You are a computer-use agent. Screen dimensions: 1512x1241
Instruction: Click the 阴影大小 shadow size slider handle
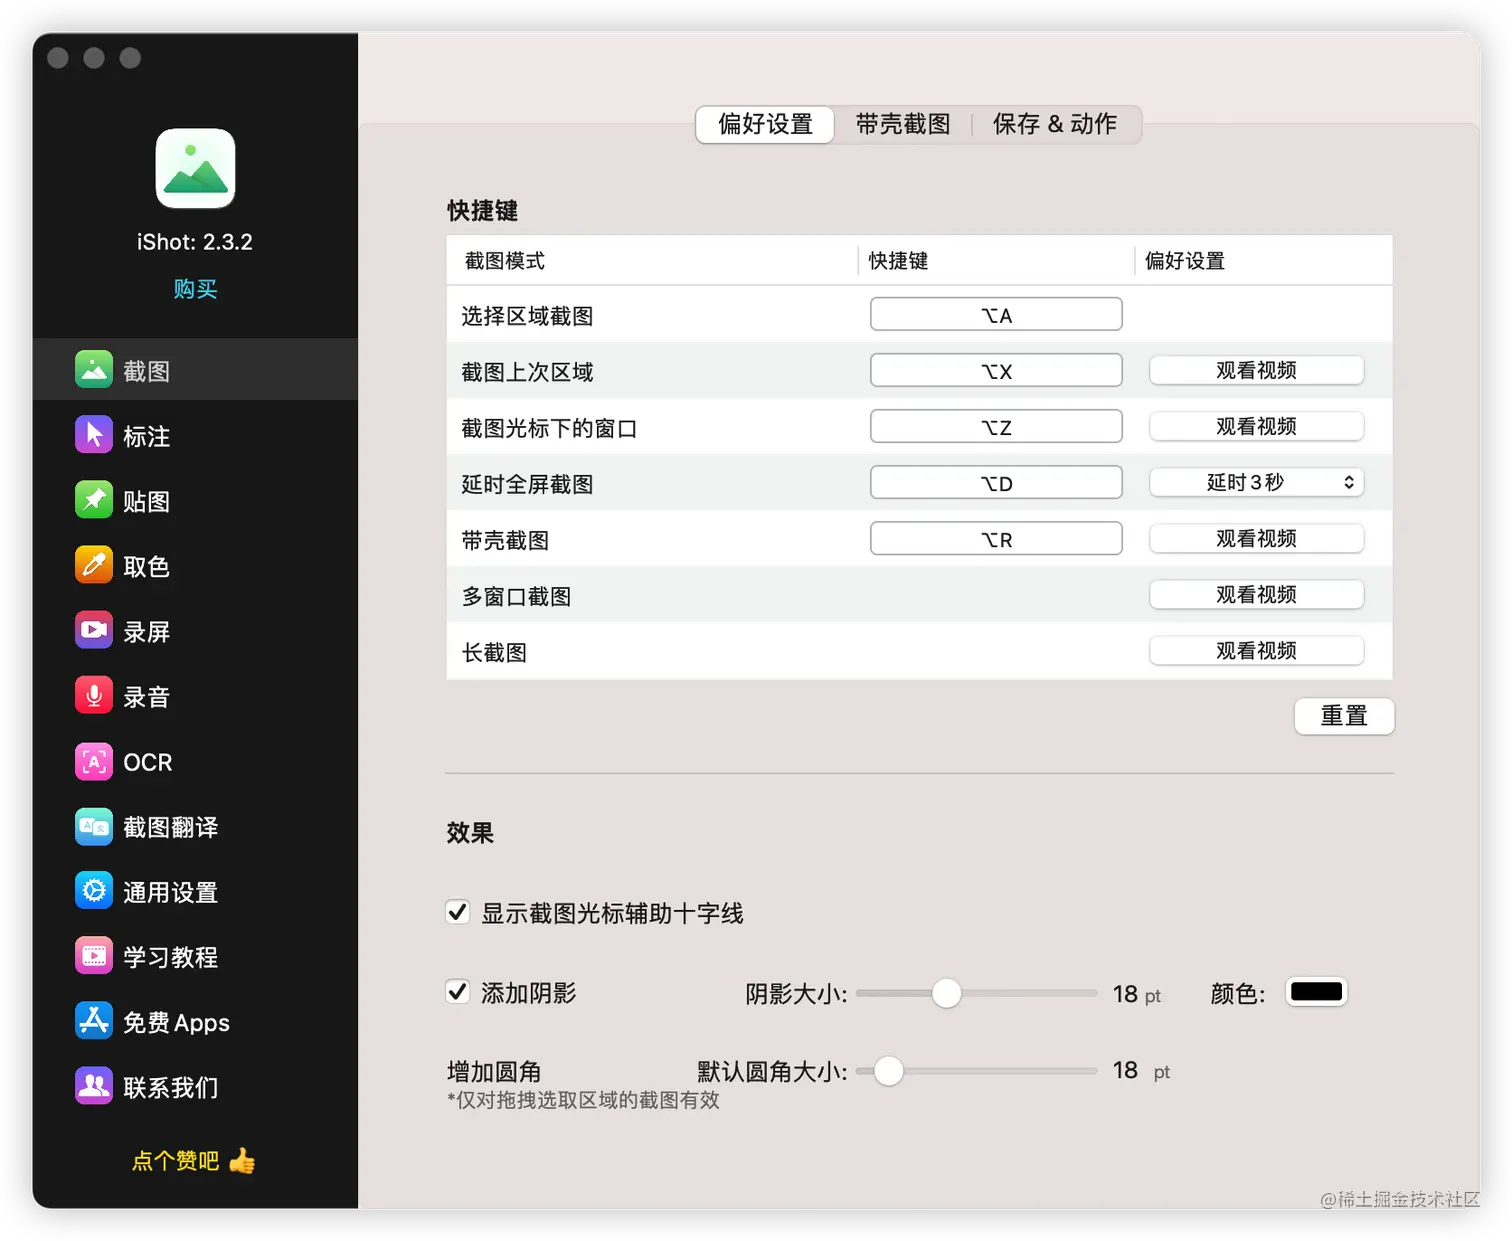(x=946, y=993)
